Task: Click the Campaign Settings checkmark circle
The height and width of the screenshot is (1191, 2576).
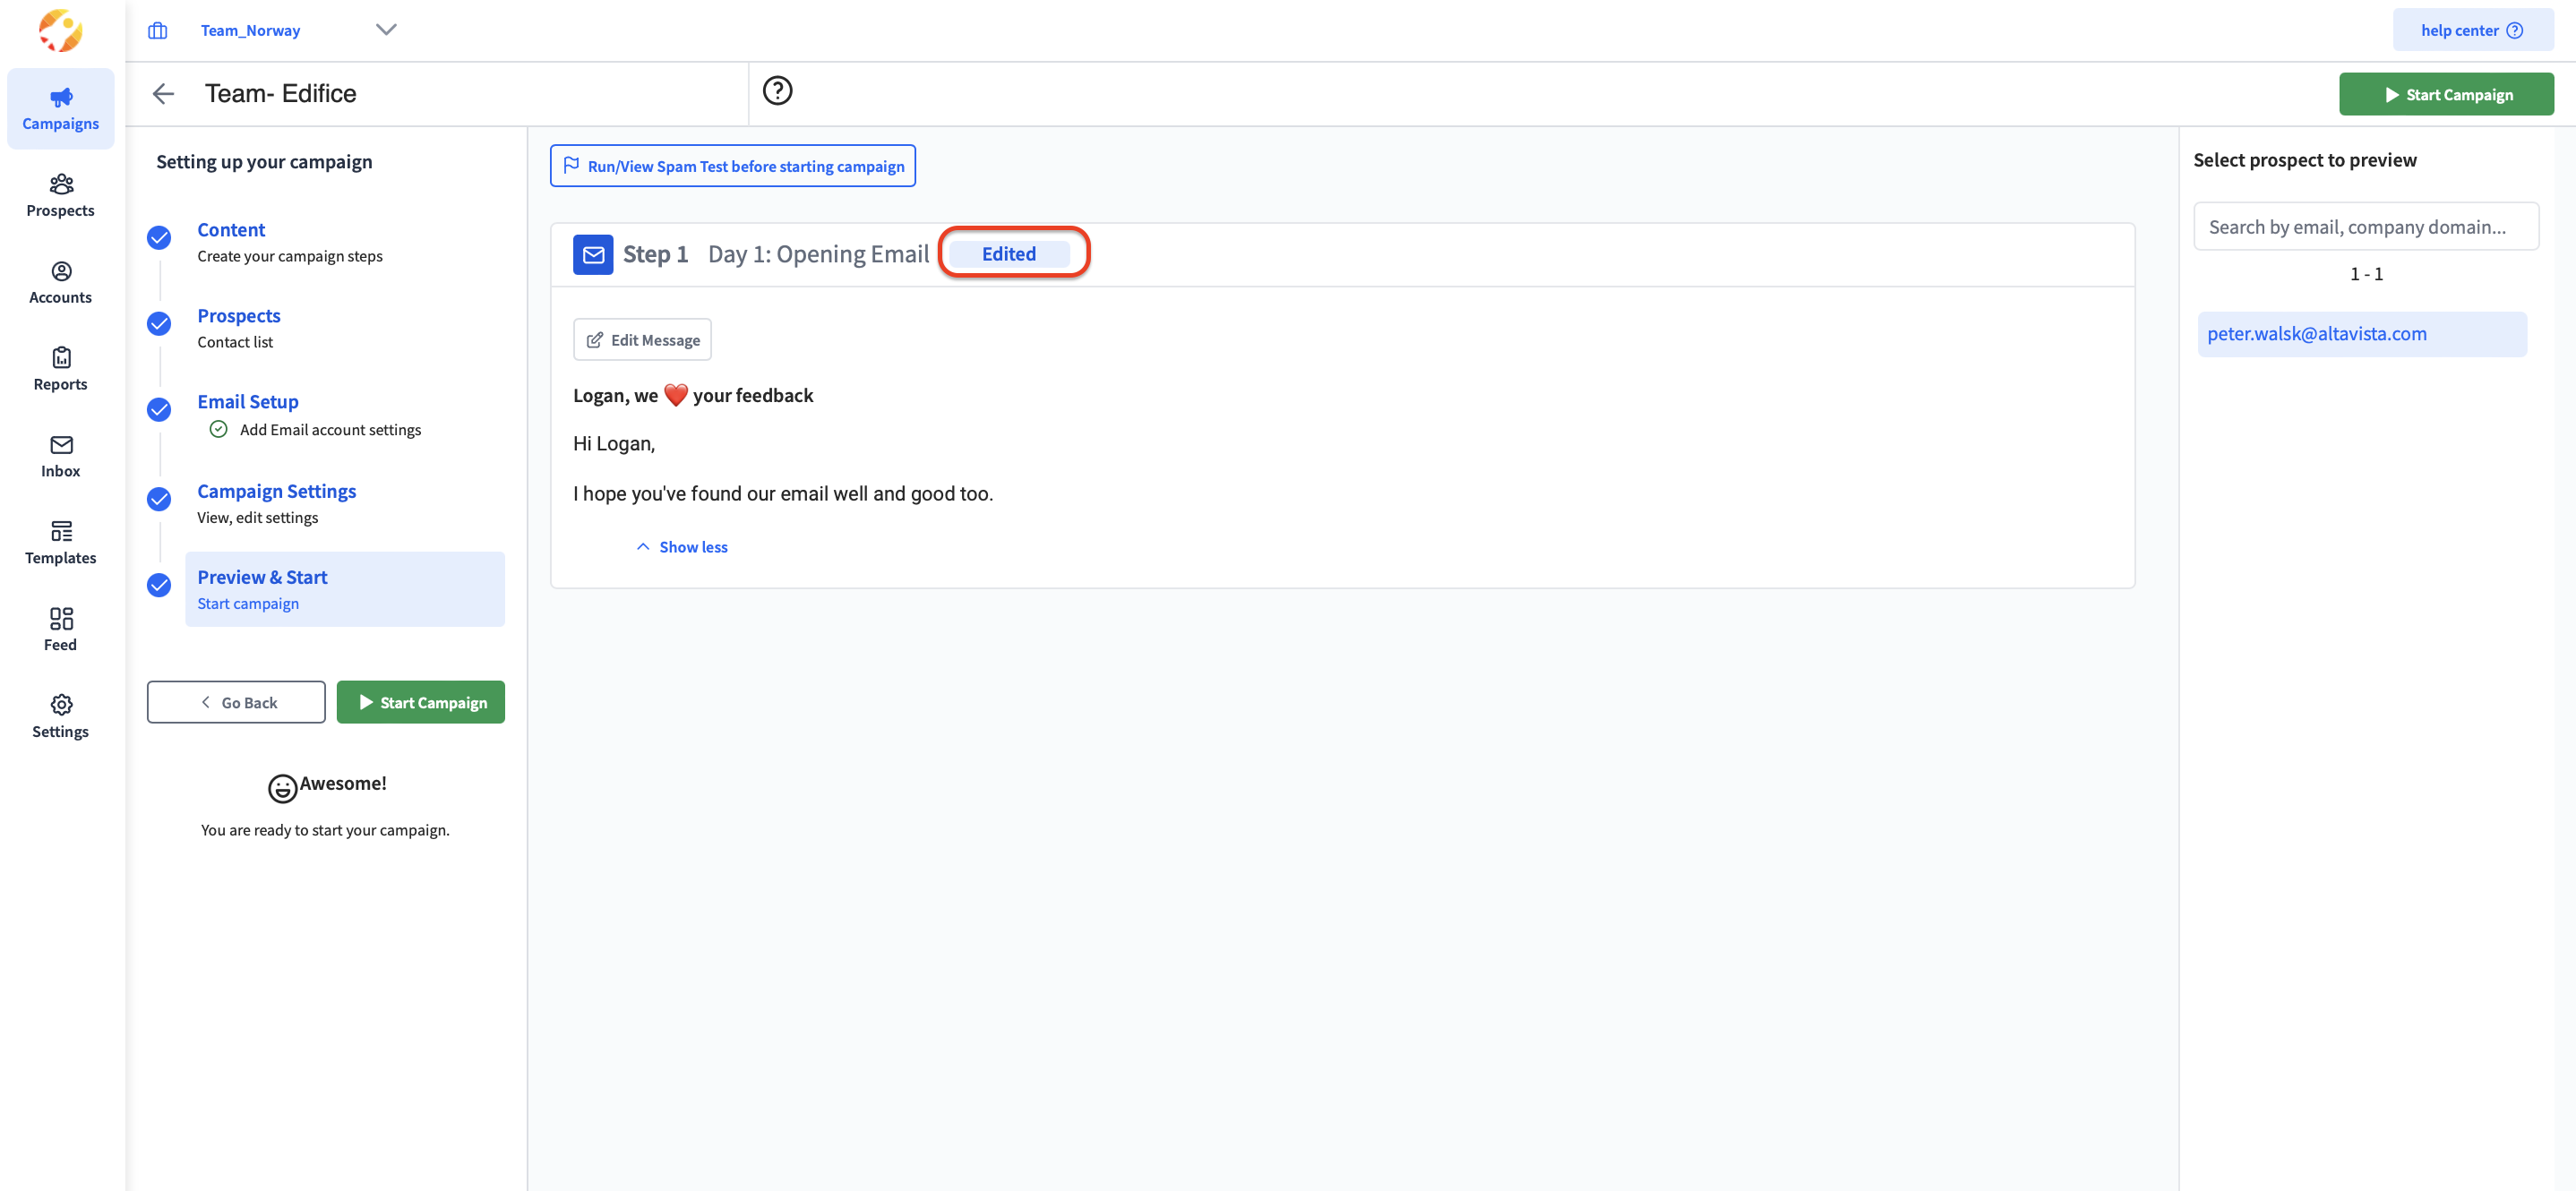Action: (159, 499)
